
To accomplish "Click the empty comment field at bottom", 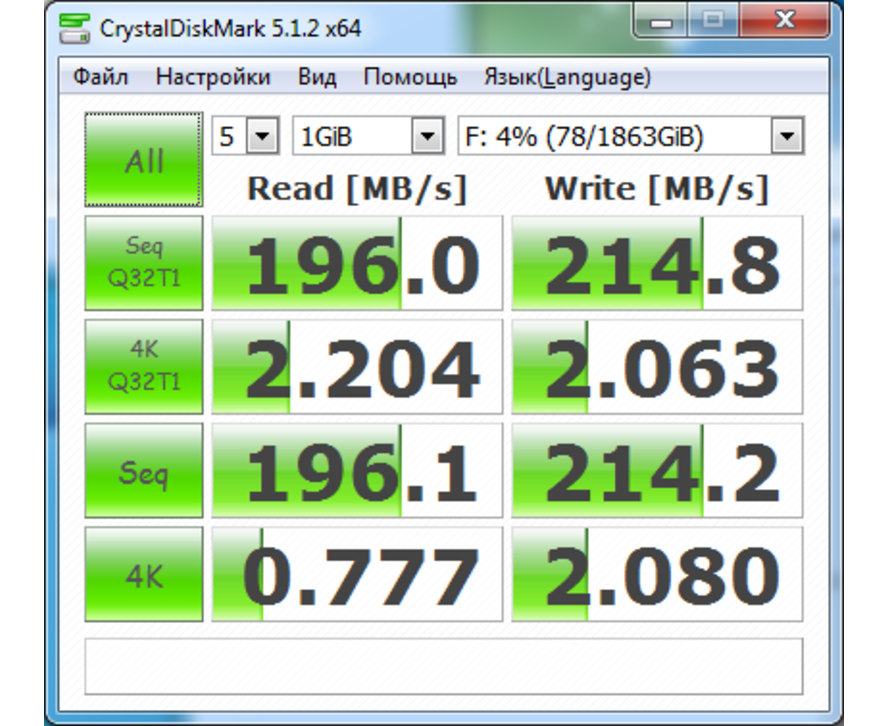I will [x=444, y=666].
